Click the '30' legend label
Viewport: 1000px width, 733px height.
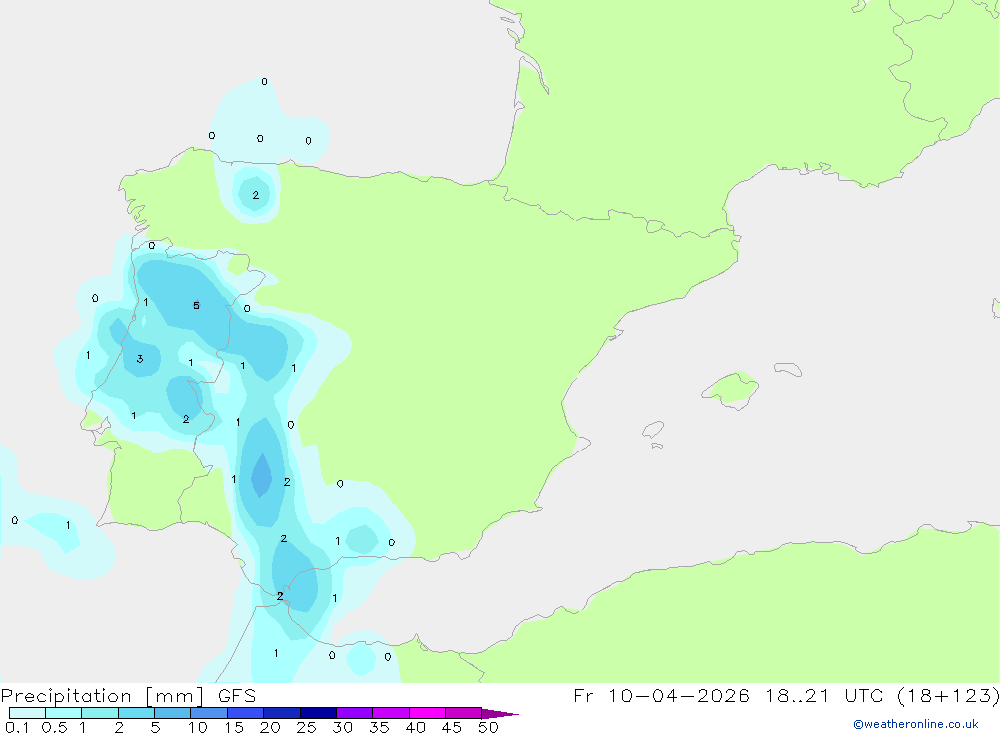tap(343, 727)
